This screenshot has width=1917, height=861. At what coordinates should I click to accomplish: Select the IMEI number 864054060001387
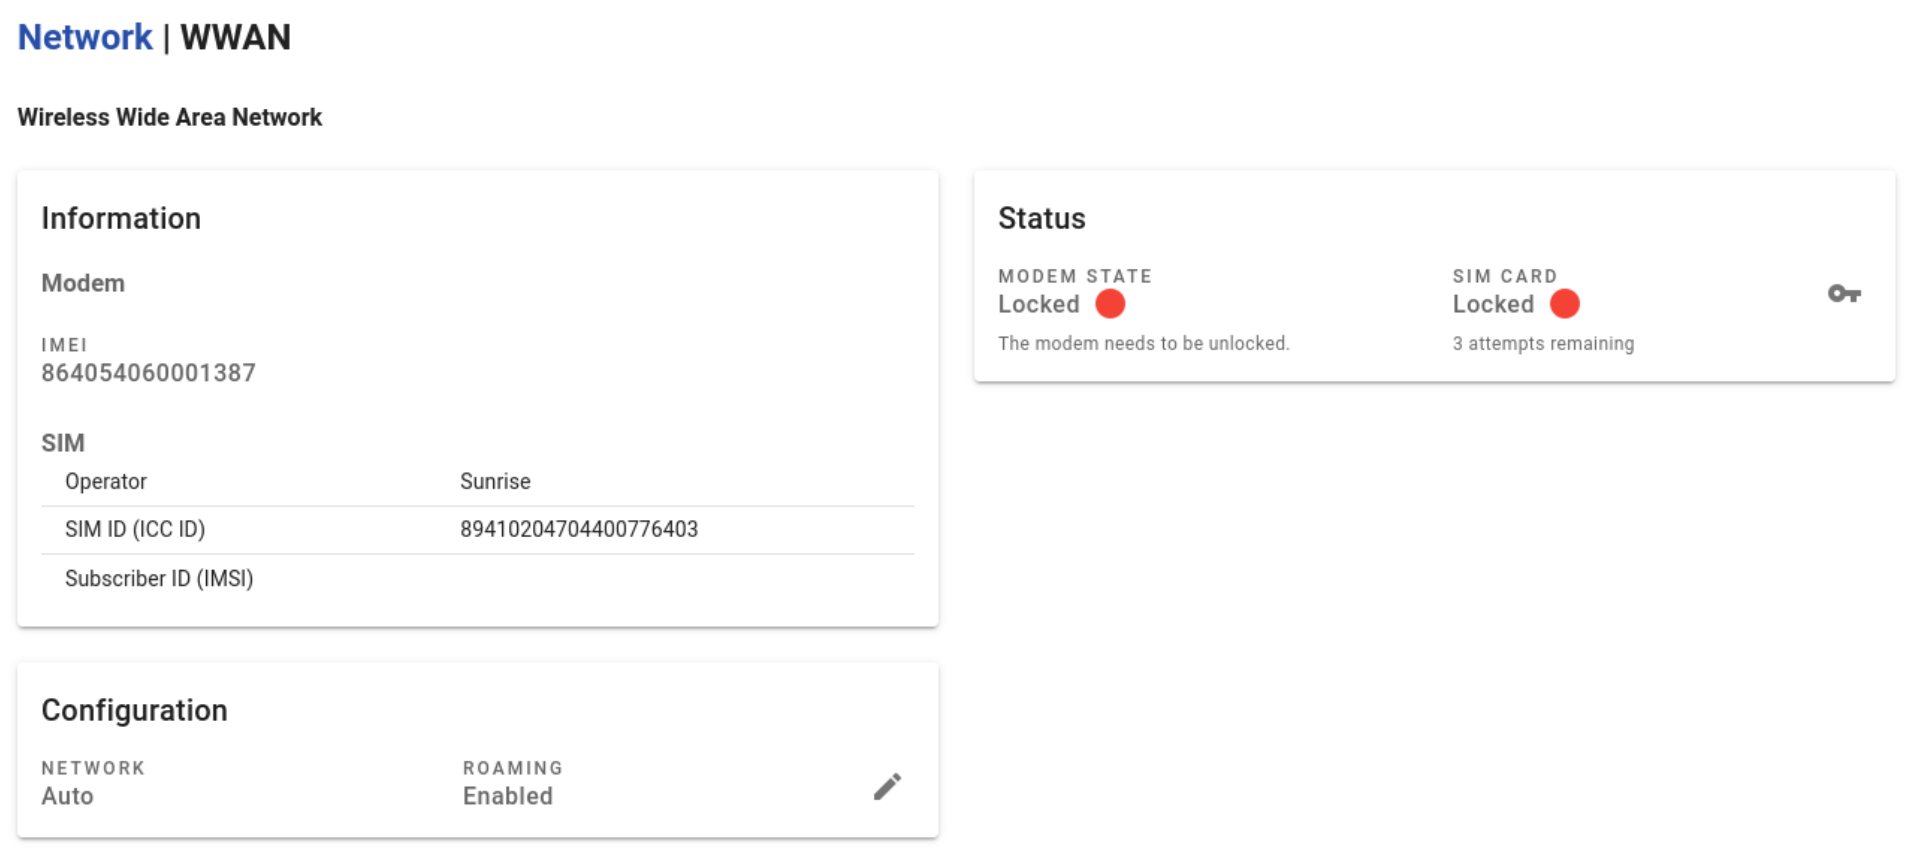(148, 373)
